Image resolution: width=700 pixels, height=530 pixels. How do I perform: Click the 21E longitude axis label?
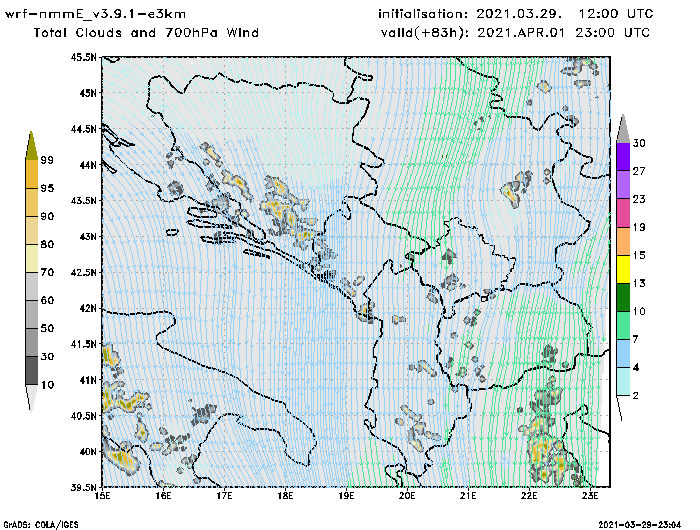(x=468, y=496)
